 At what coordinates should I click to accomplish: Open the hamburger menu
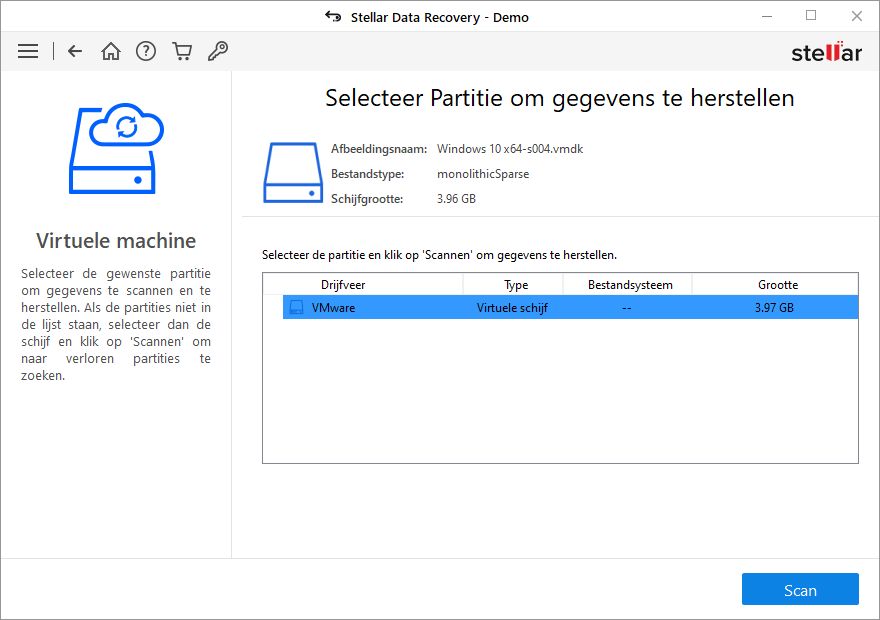pos(28,52)
